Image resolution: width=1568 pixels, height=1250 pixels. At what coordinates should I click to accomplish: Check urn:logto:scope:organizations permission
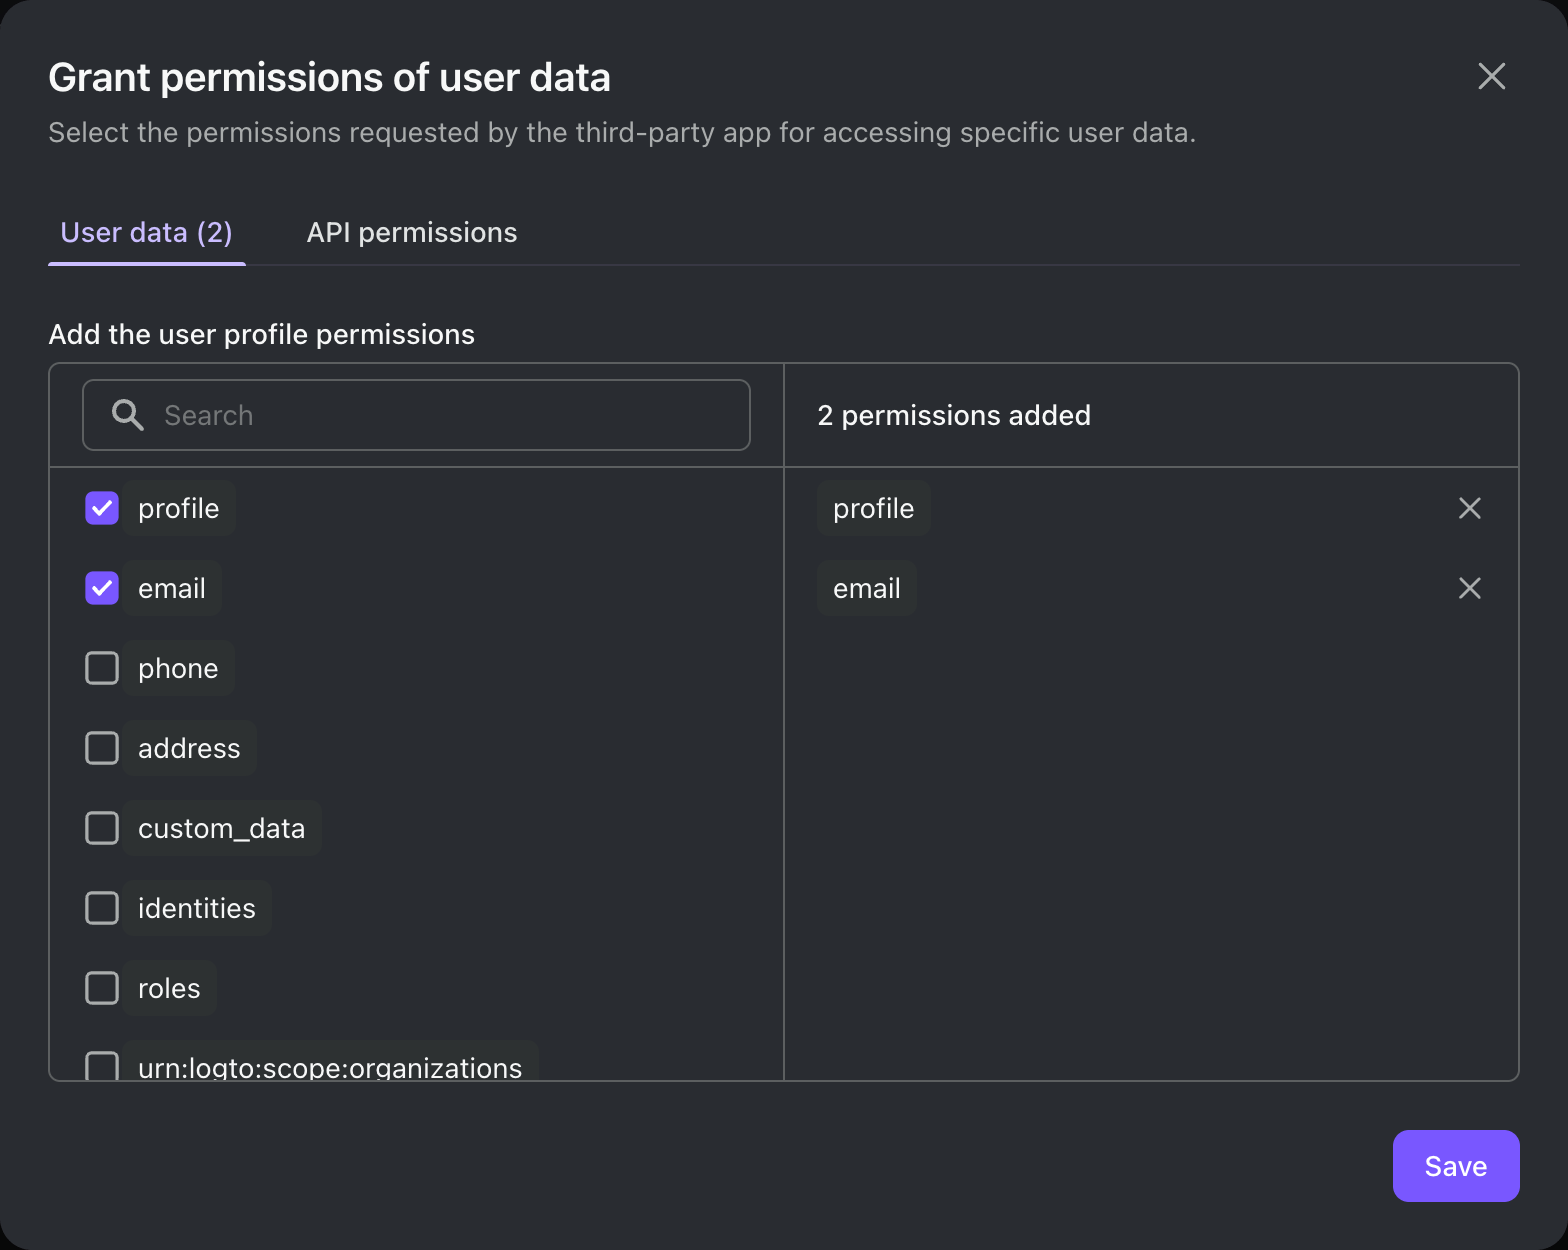pyautogui.click(x=102, y=1066)
